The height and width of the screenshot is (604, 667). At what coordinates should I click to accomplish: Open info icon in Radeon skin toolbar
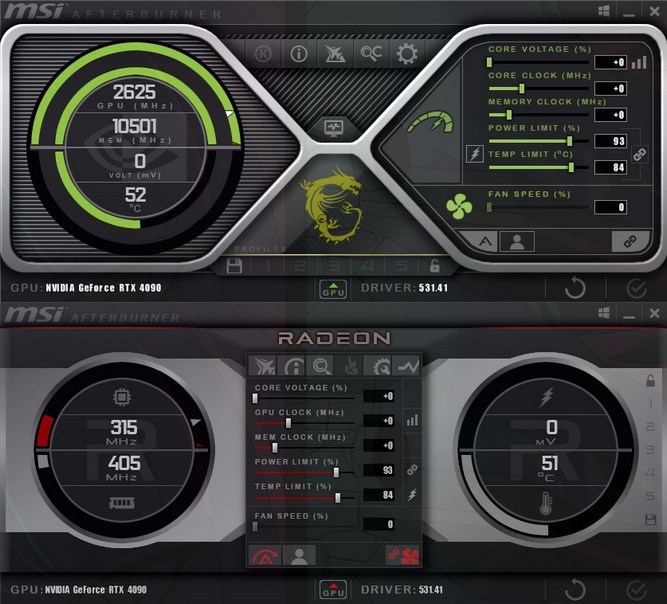pos(293,366)
